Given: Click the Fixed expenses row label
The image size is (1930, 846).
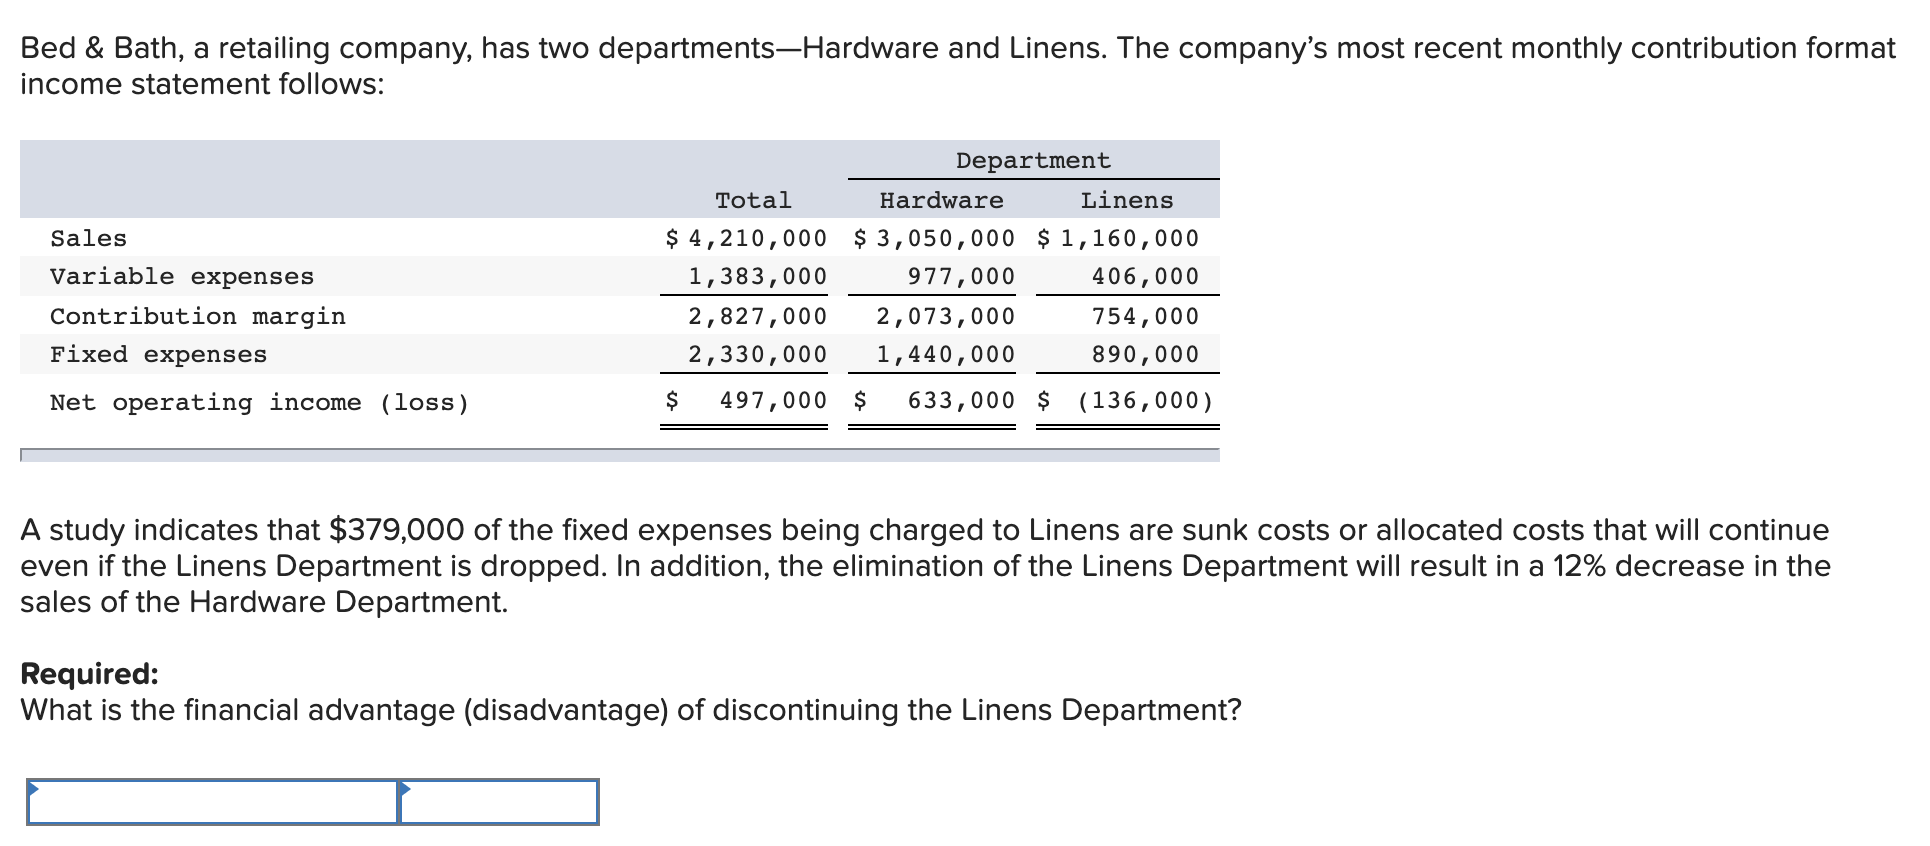Looking at the screenshot, I should (159, 355).
